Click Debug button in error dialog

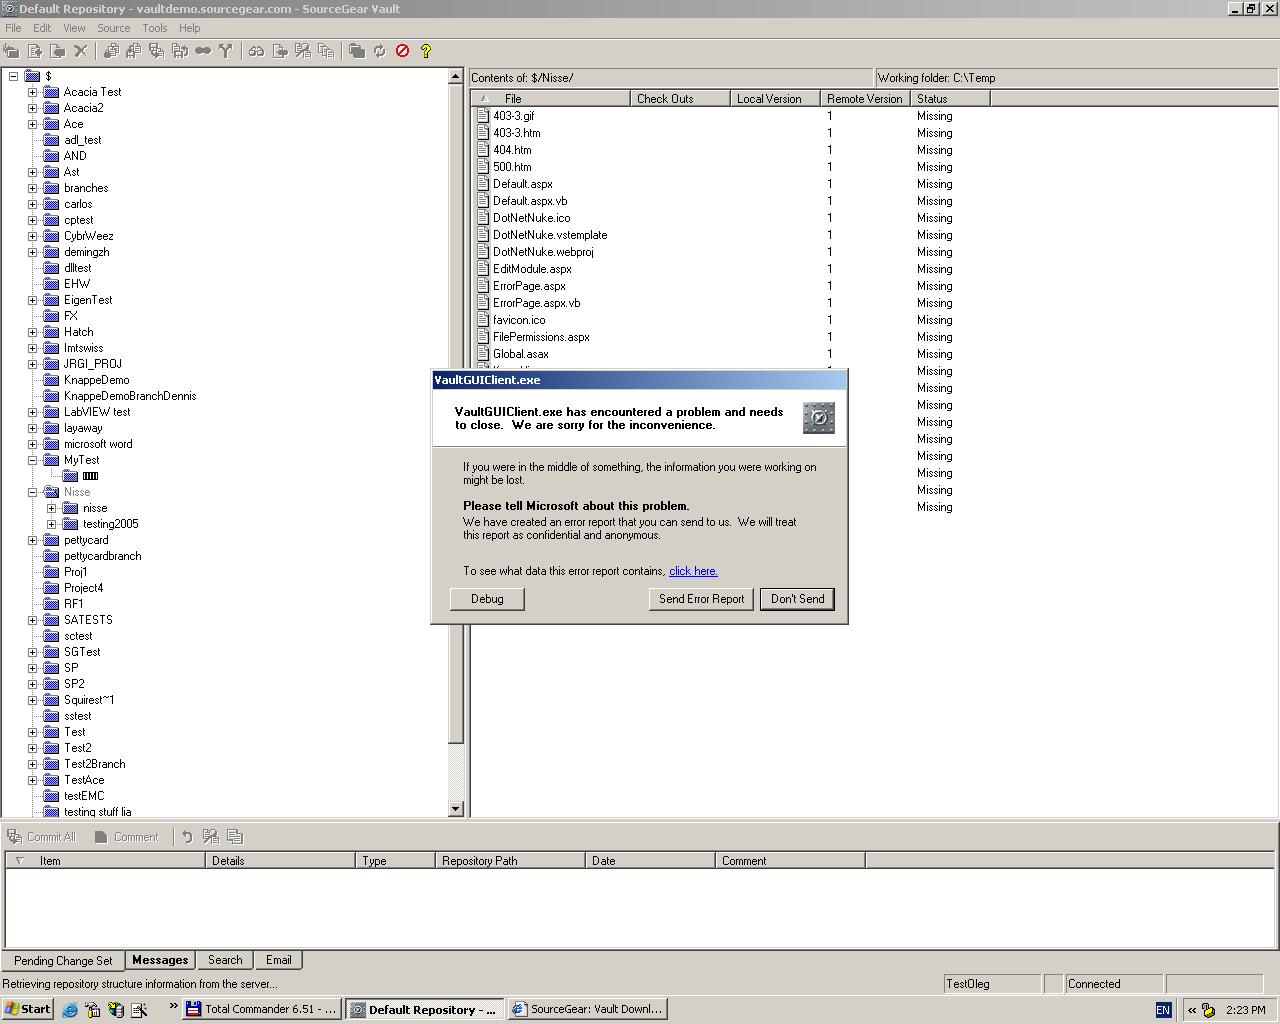[x=487, y=599]
